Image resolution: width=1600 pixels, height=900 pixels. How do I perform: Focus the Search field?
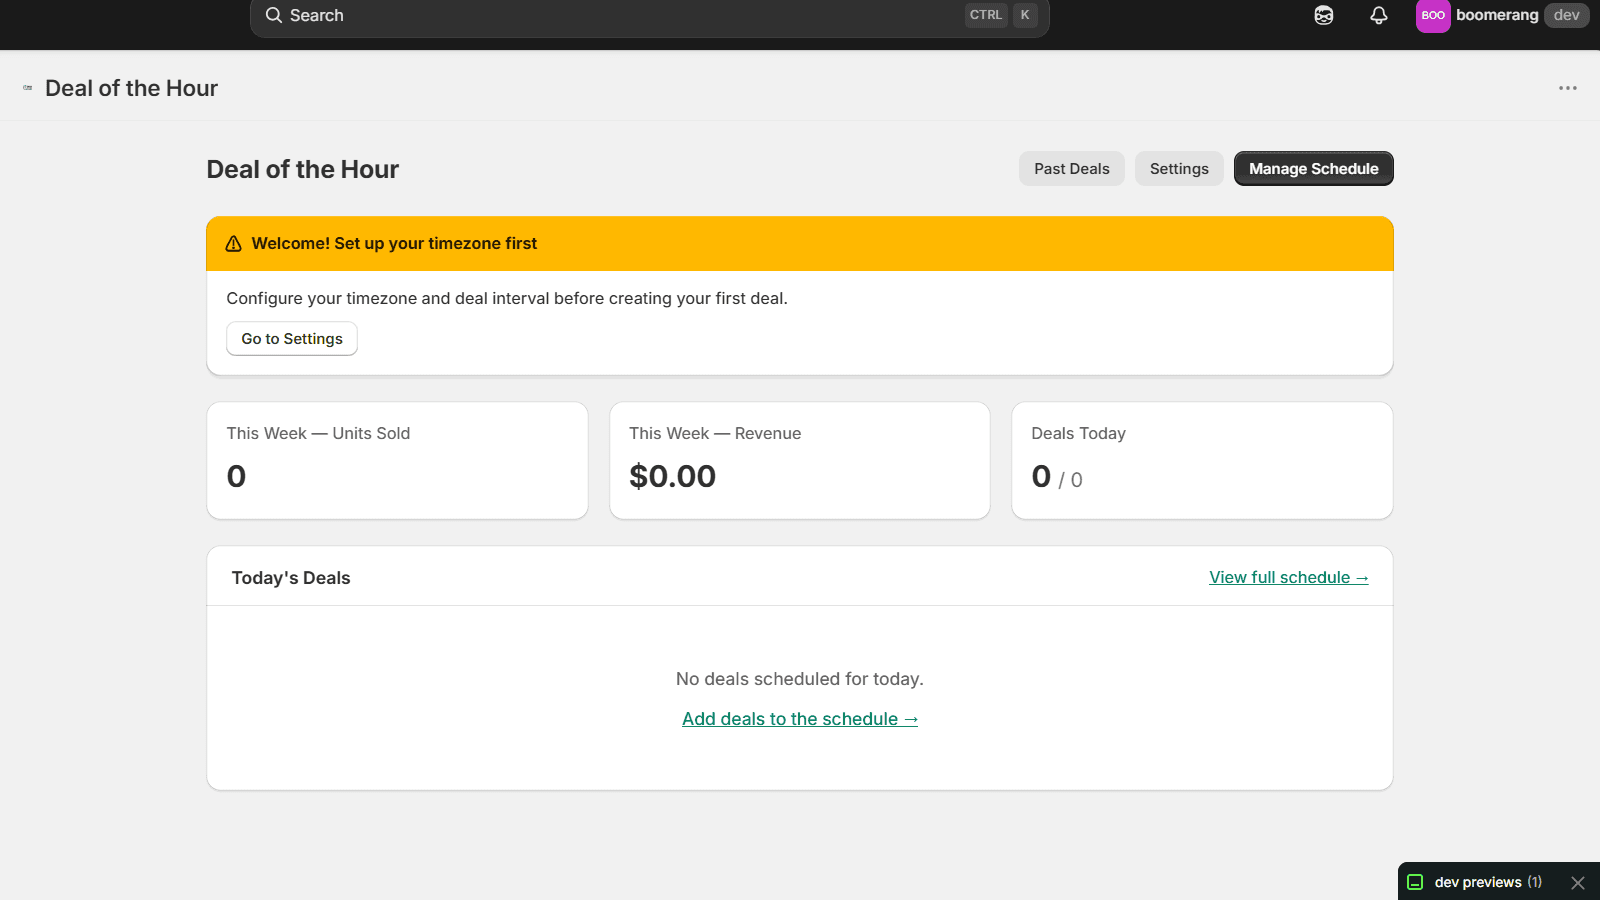tap(650, 15)
